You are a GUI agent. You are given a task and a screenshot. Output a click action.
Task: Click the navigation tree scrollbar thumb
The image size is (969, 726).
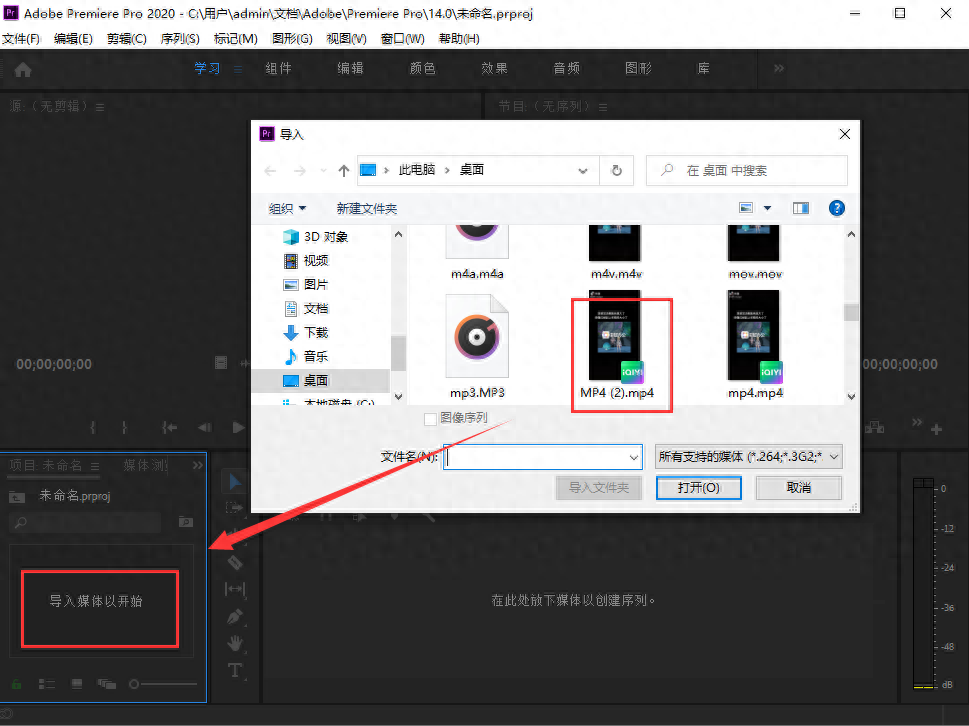pyautogui.click(x=399, y=353)
